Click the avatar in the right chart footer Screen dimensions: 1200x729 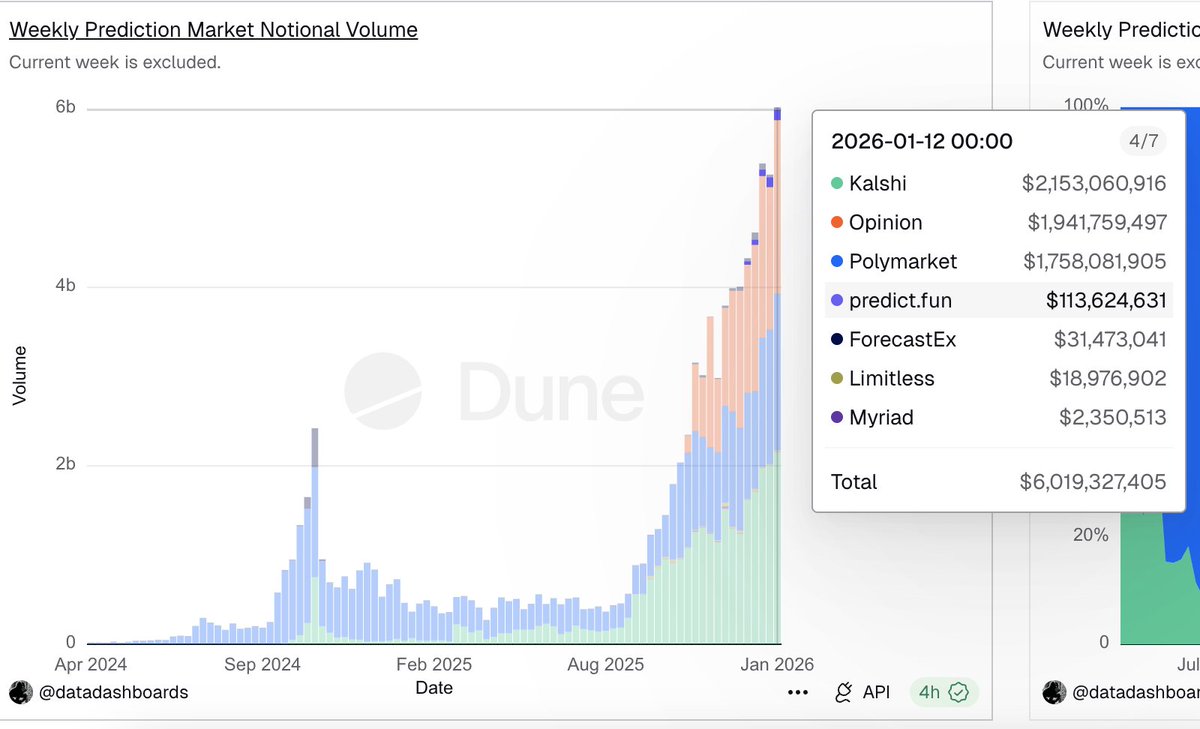(1054, 691)
